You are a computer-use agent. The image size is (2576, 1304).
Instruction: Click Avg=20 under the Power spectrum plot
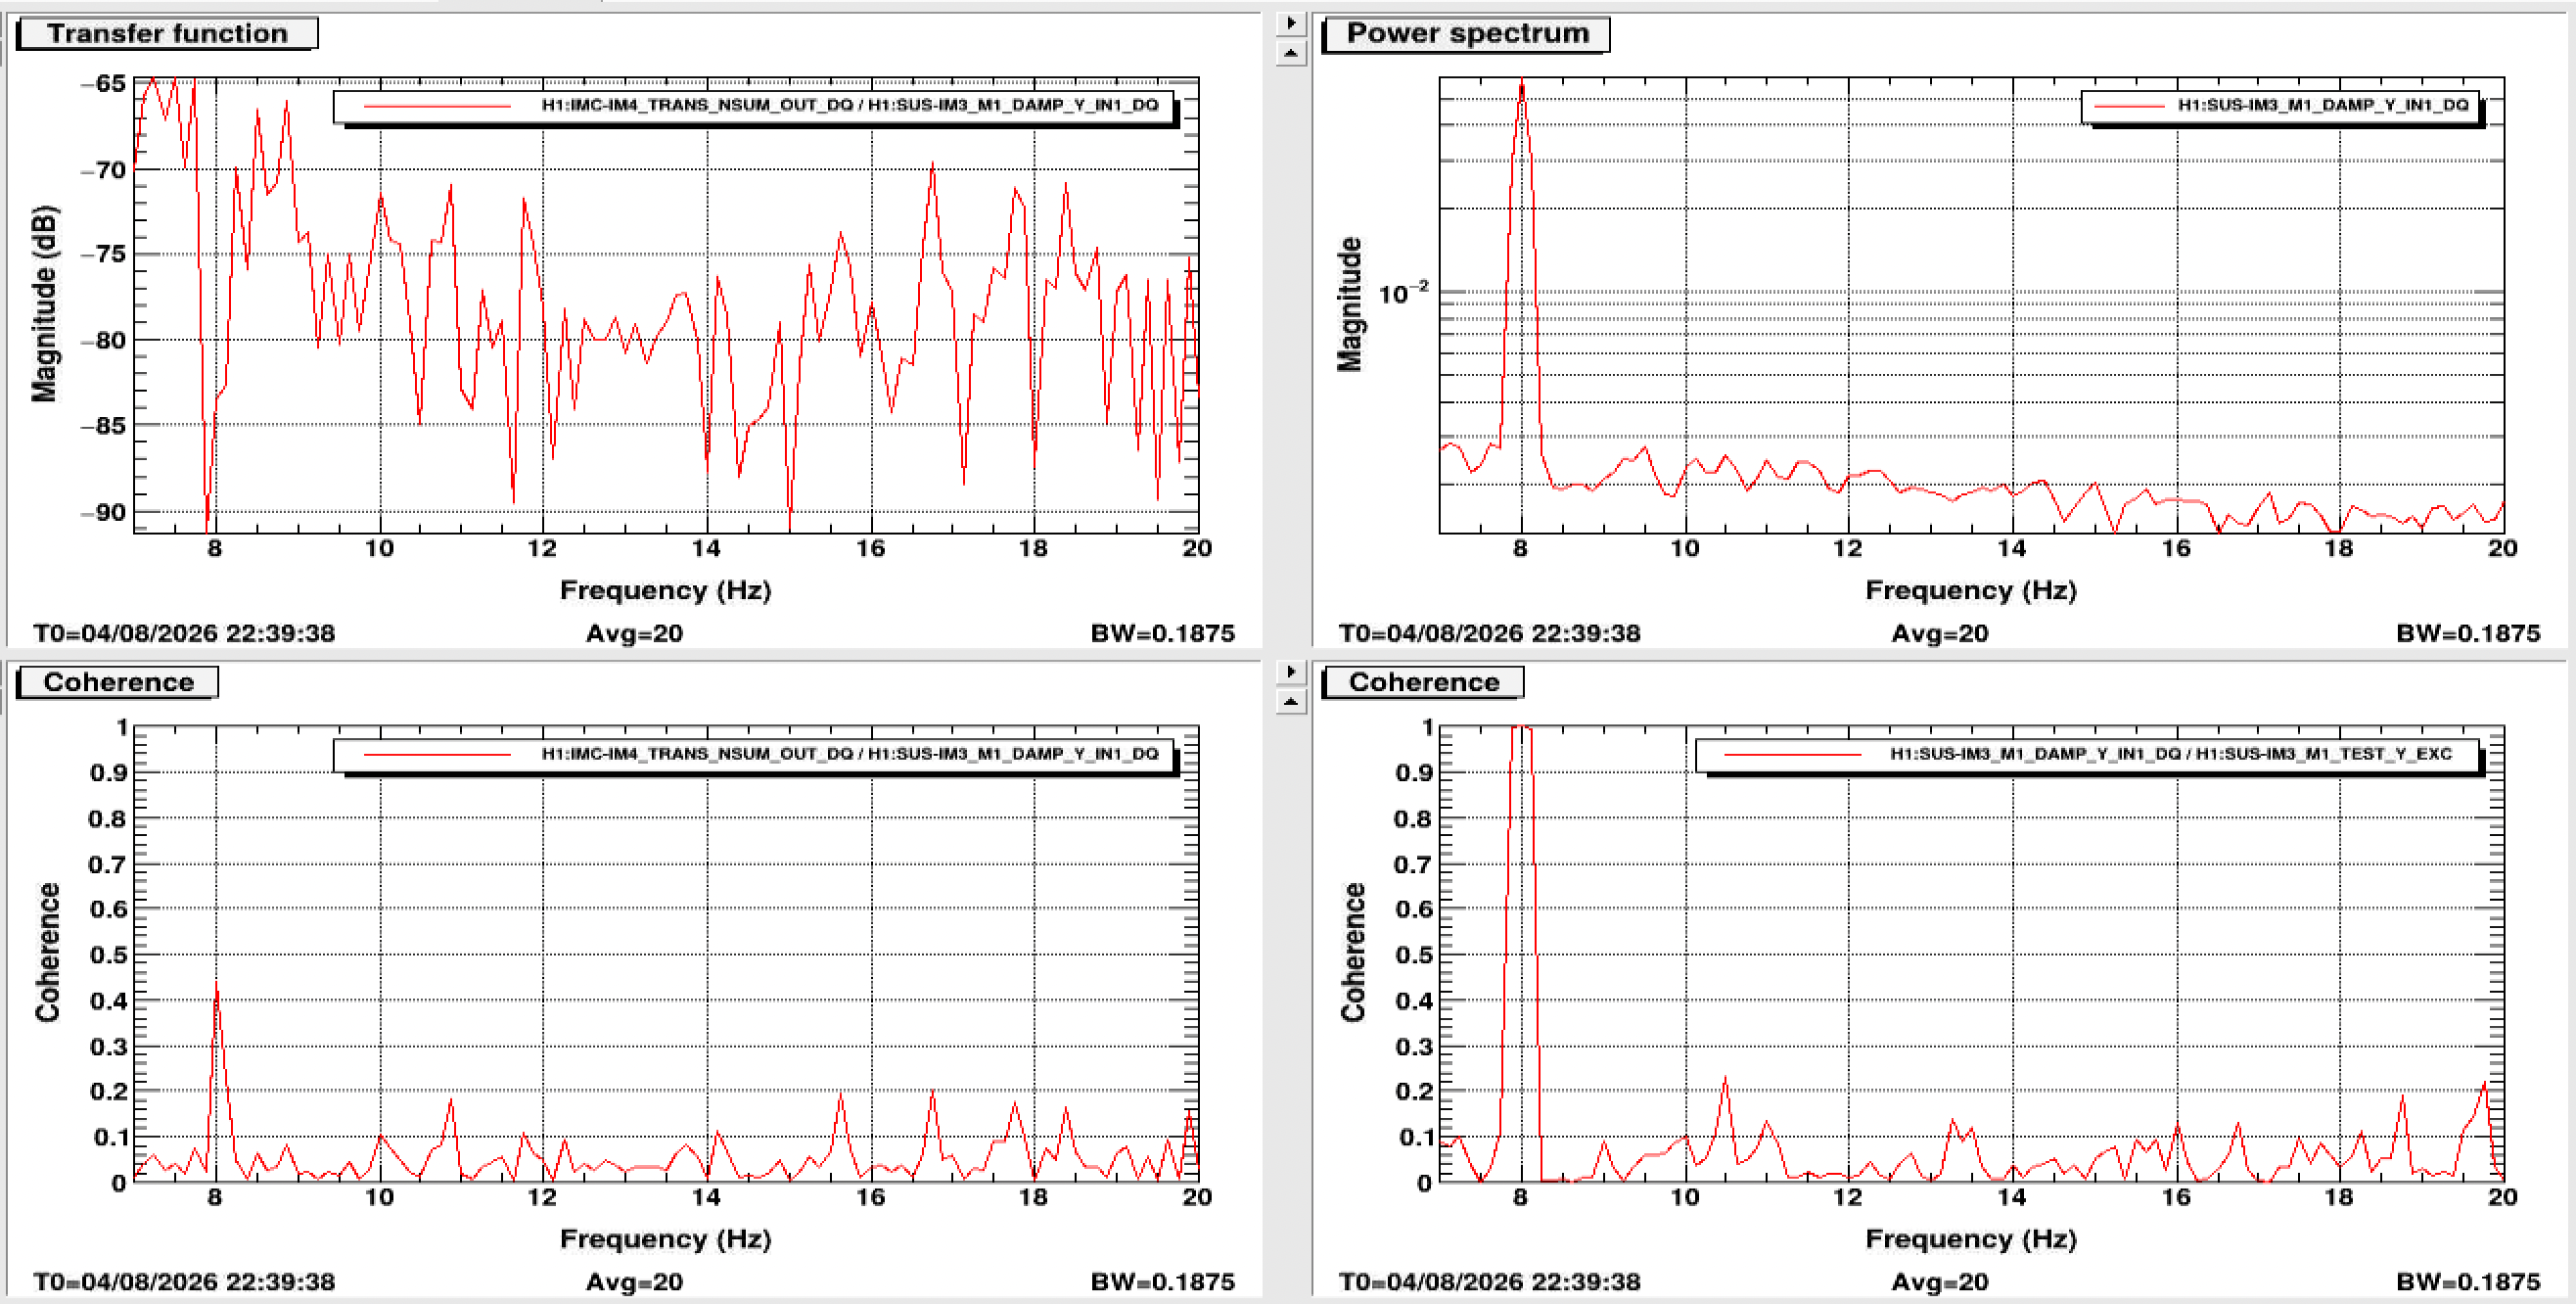(1940, 633)
